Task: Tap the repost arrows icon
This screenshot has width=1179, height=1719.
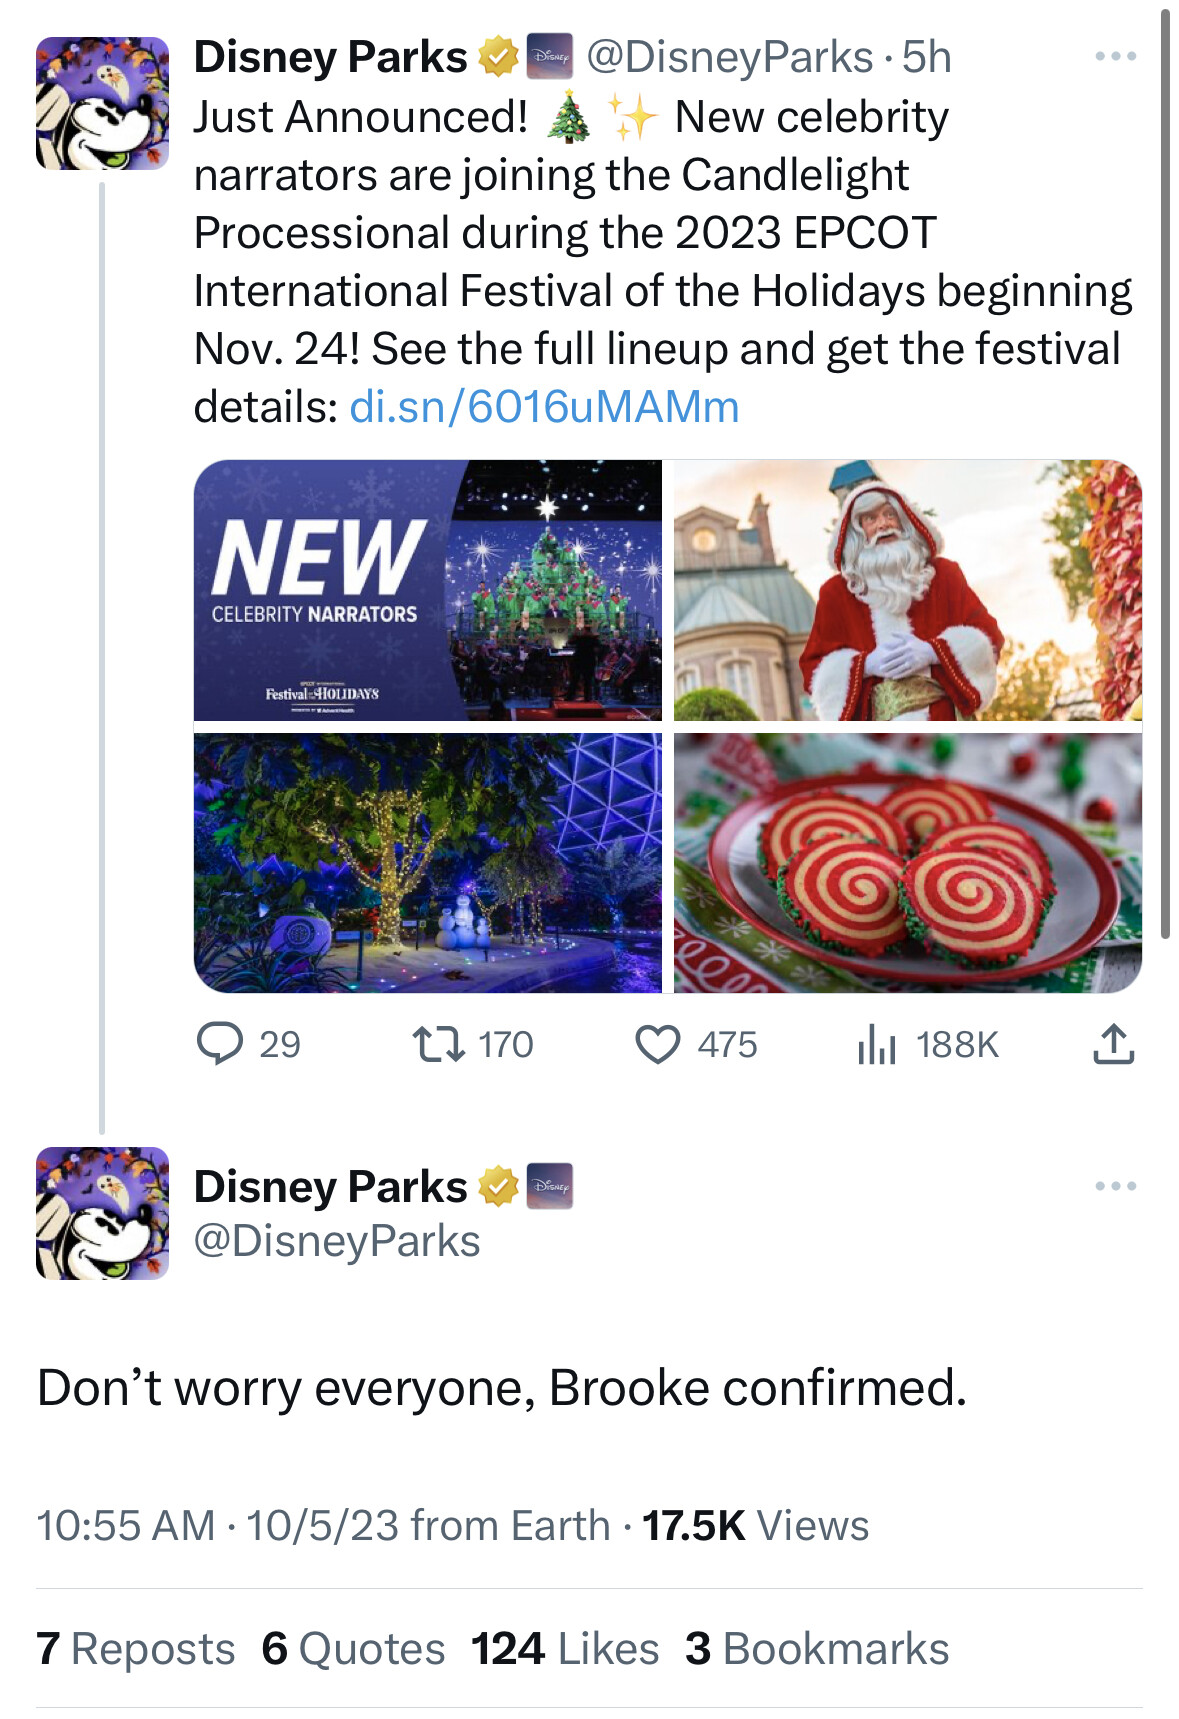Action: pyautogui.click(x=439, y=1044)
